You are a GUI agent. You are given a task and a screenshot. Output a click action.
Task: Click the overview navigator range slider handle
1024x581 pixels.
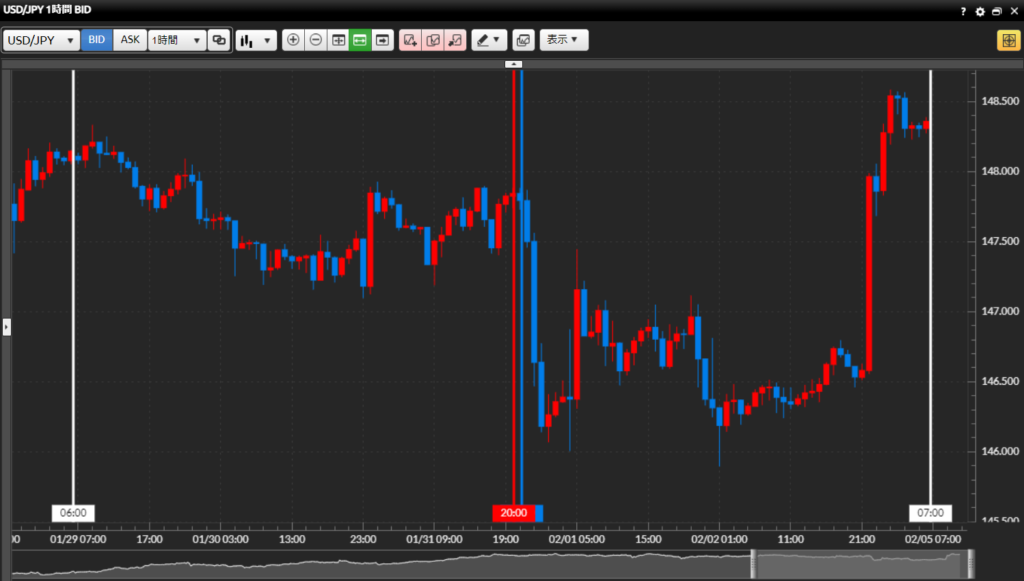tap(755, 563)
